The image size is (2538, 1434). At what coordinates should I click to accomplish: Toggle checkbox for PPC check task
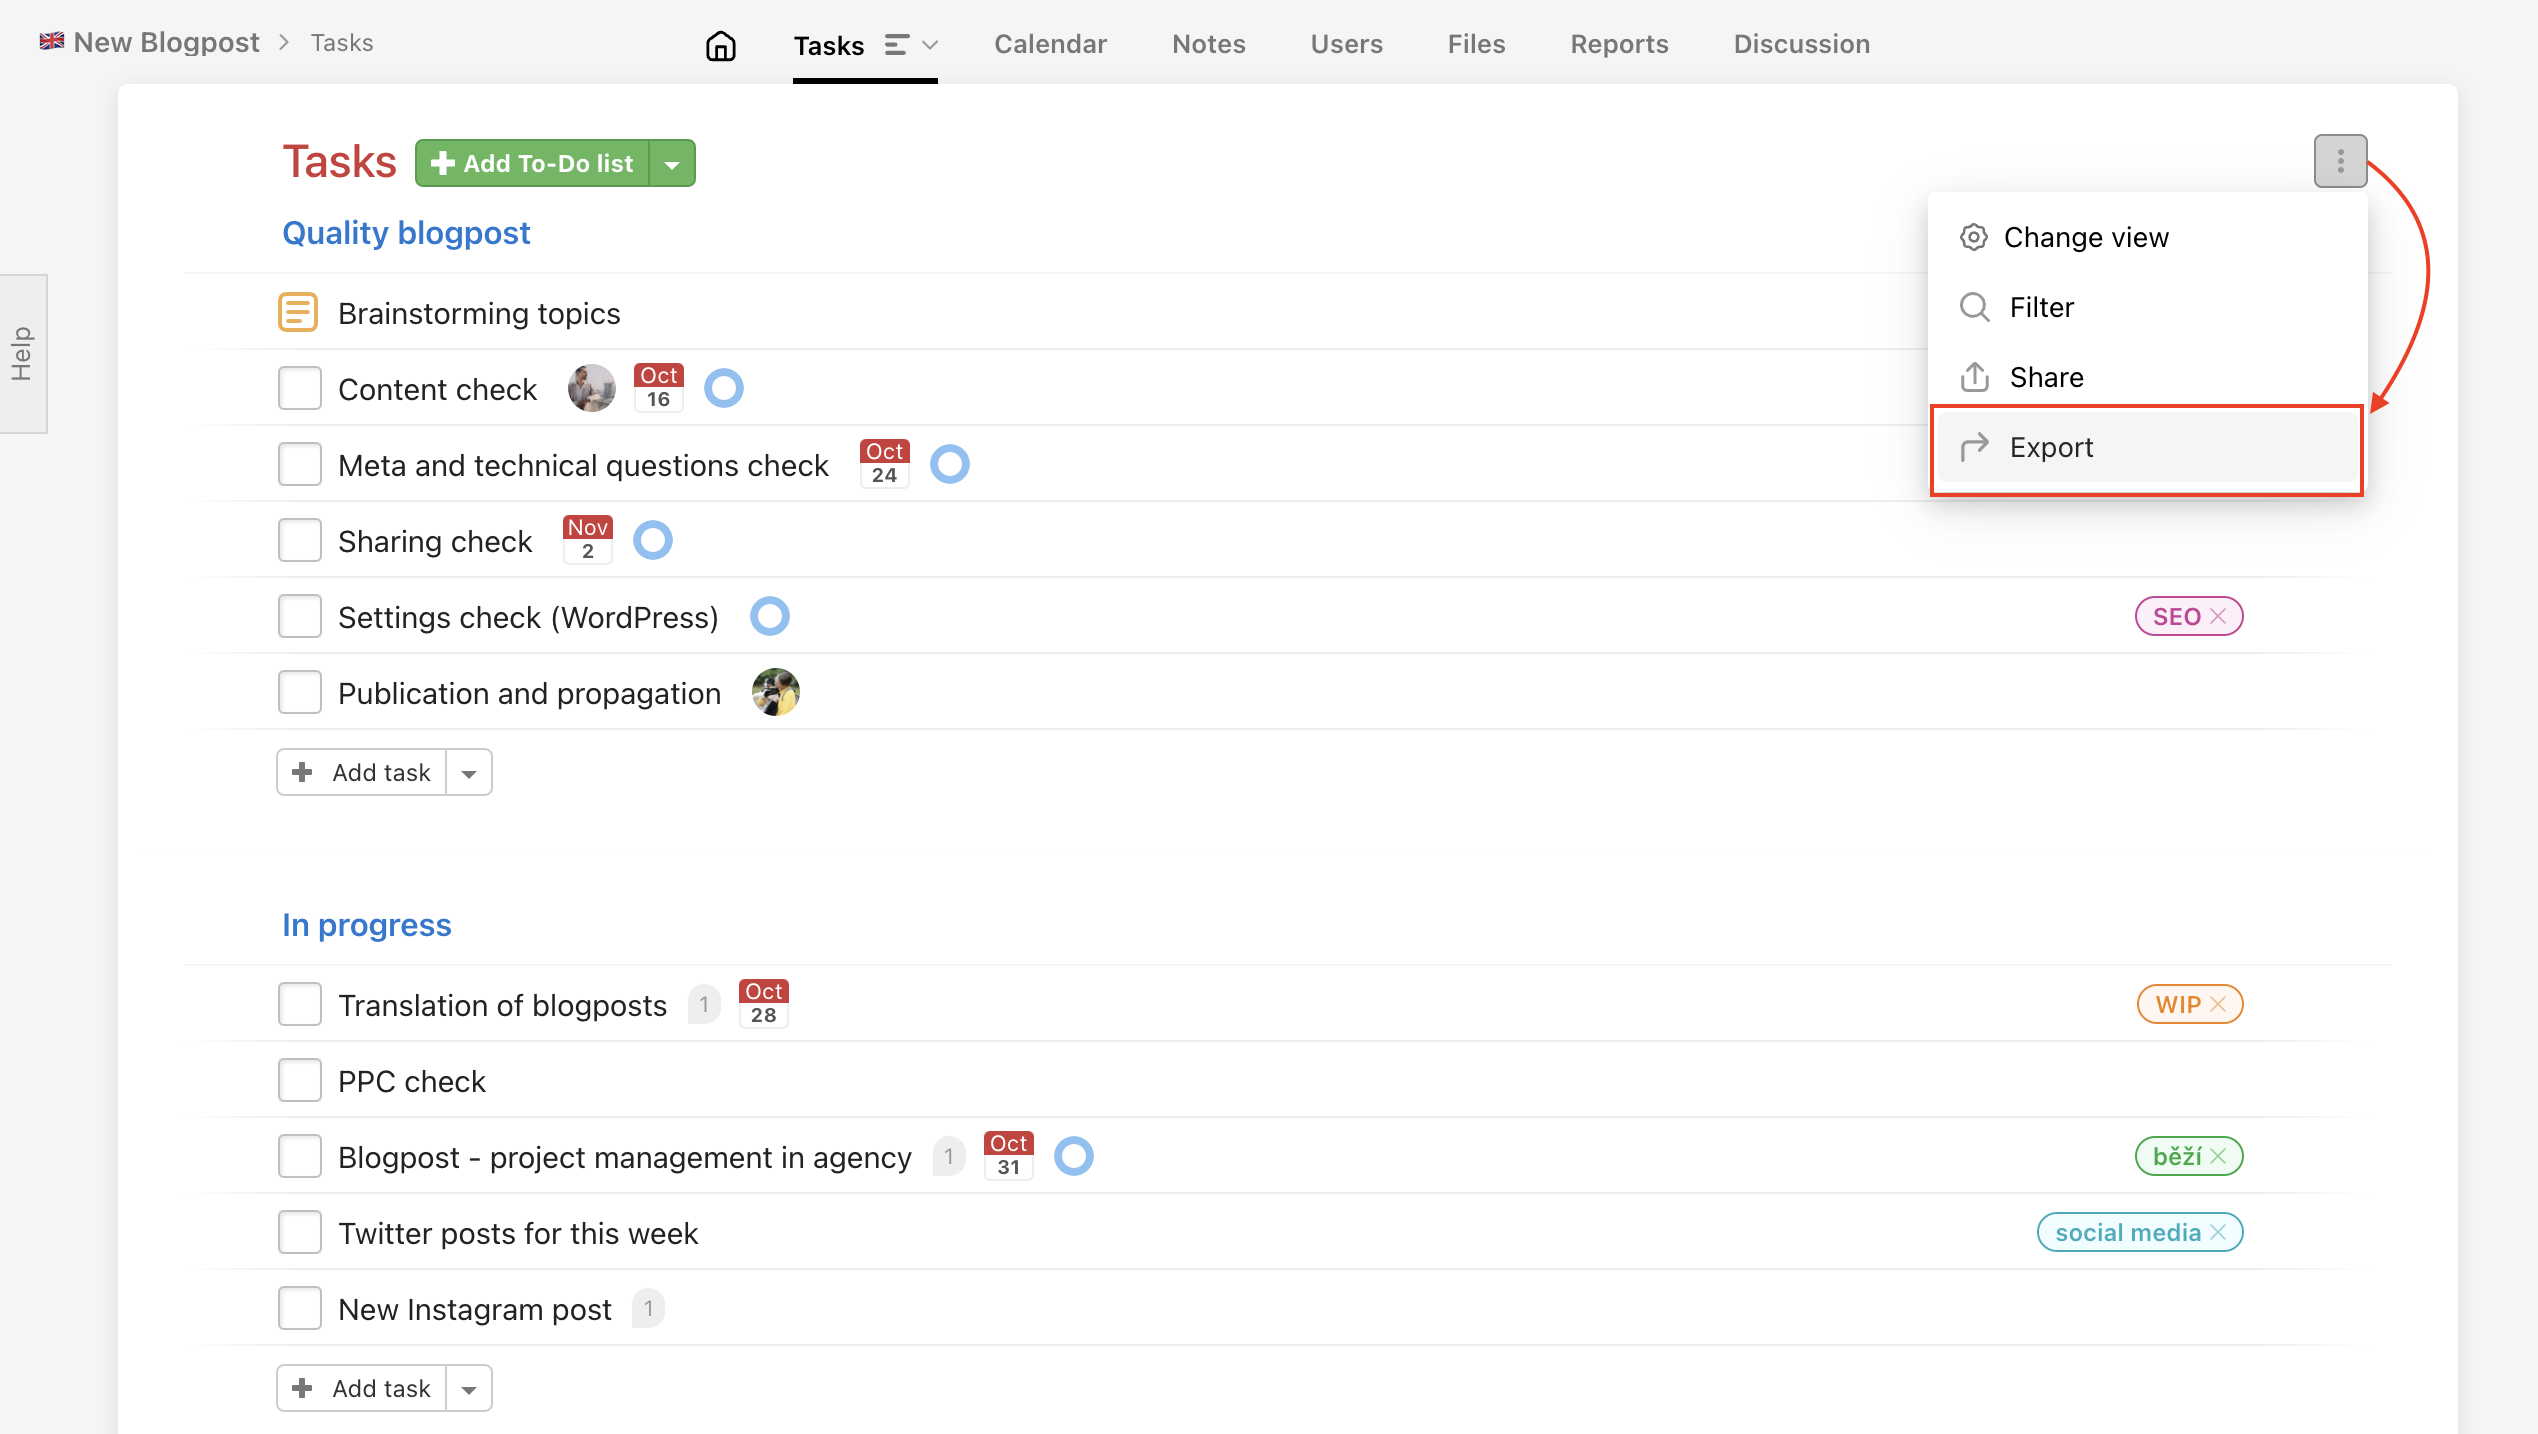[x=300, y=1080]
